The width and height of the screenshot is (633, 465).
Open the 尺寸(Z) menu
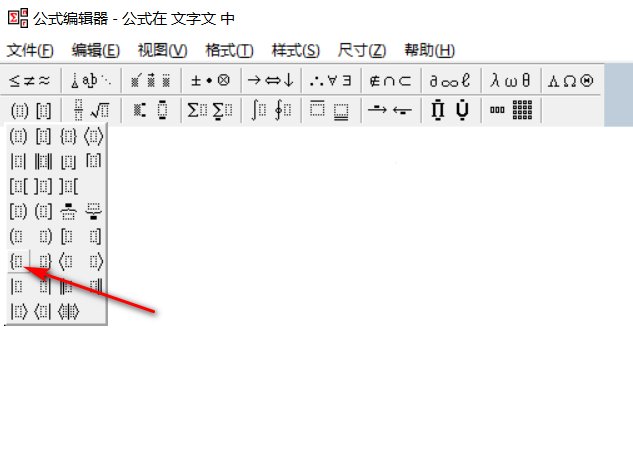pyautogui.click(x=362, y=50)
